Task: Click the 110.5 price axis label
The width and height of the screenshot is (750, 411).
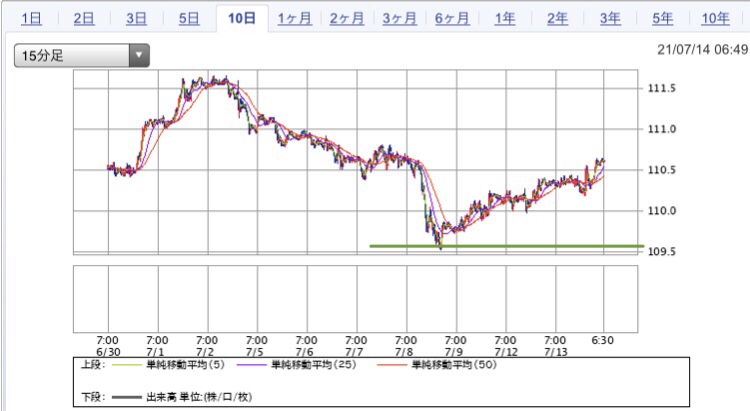Action: click(662, 170)
